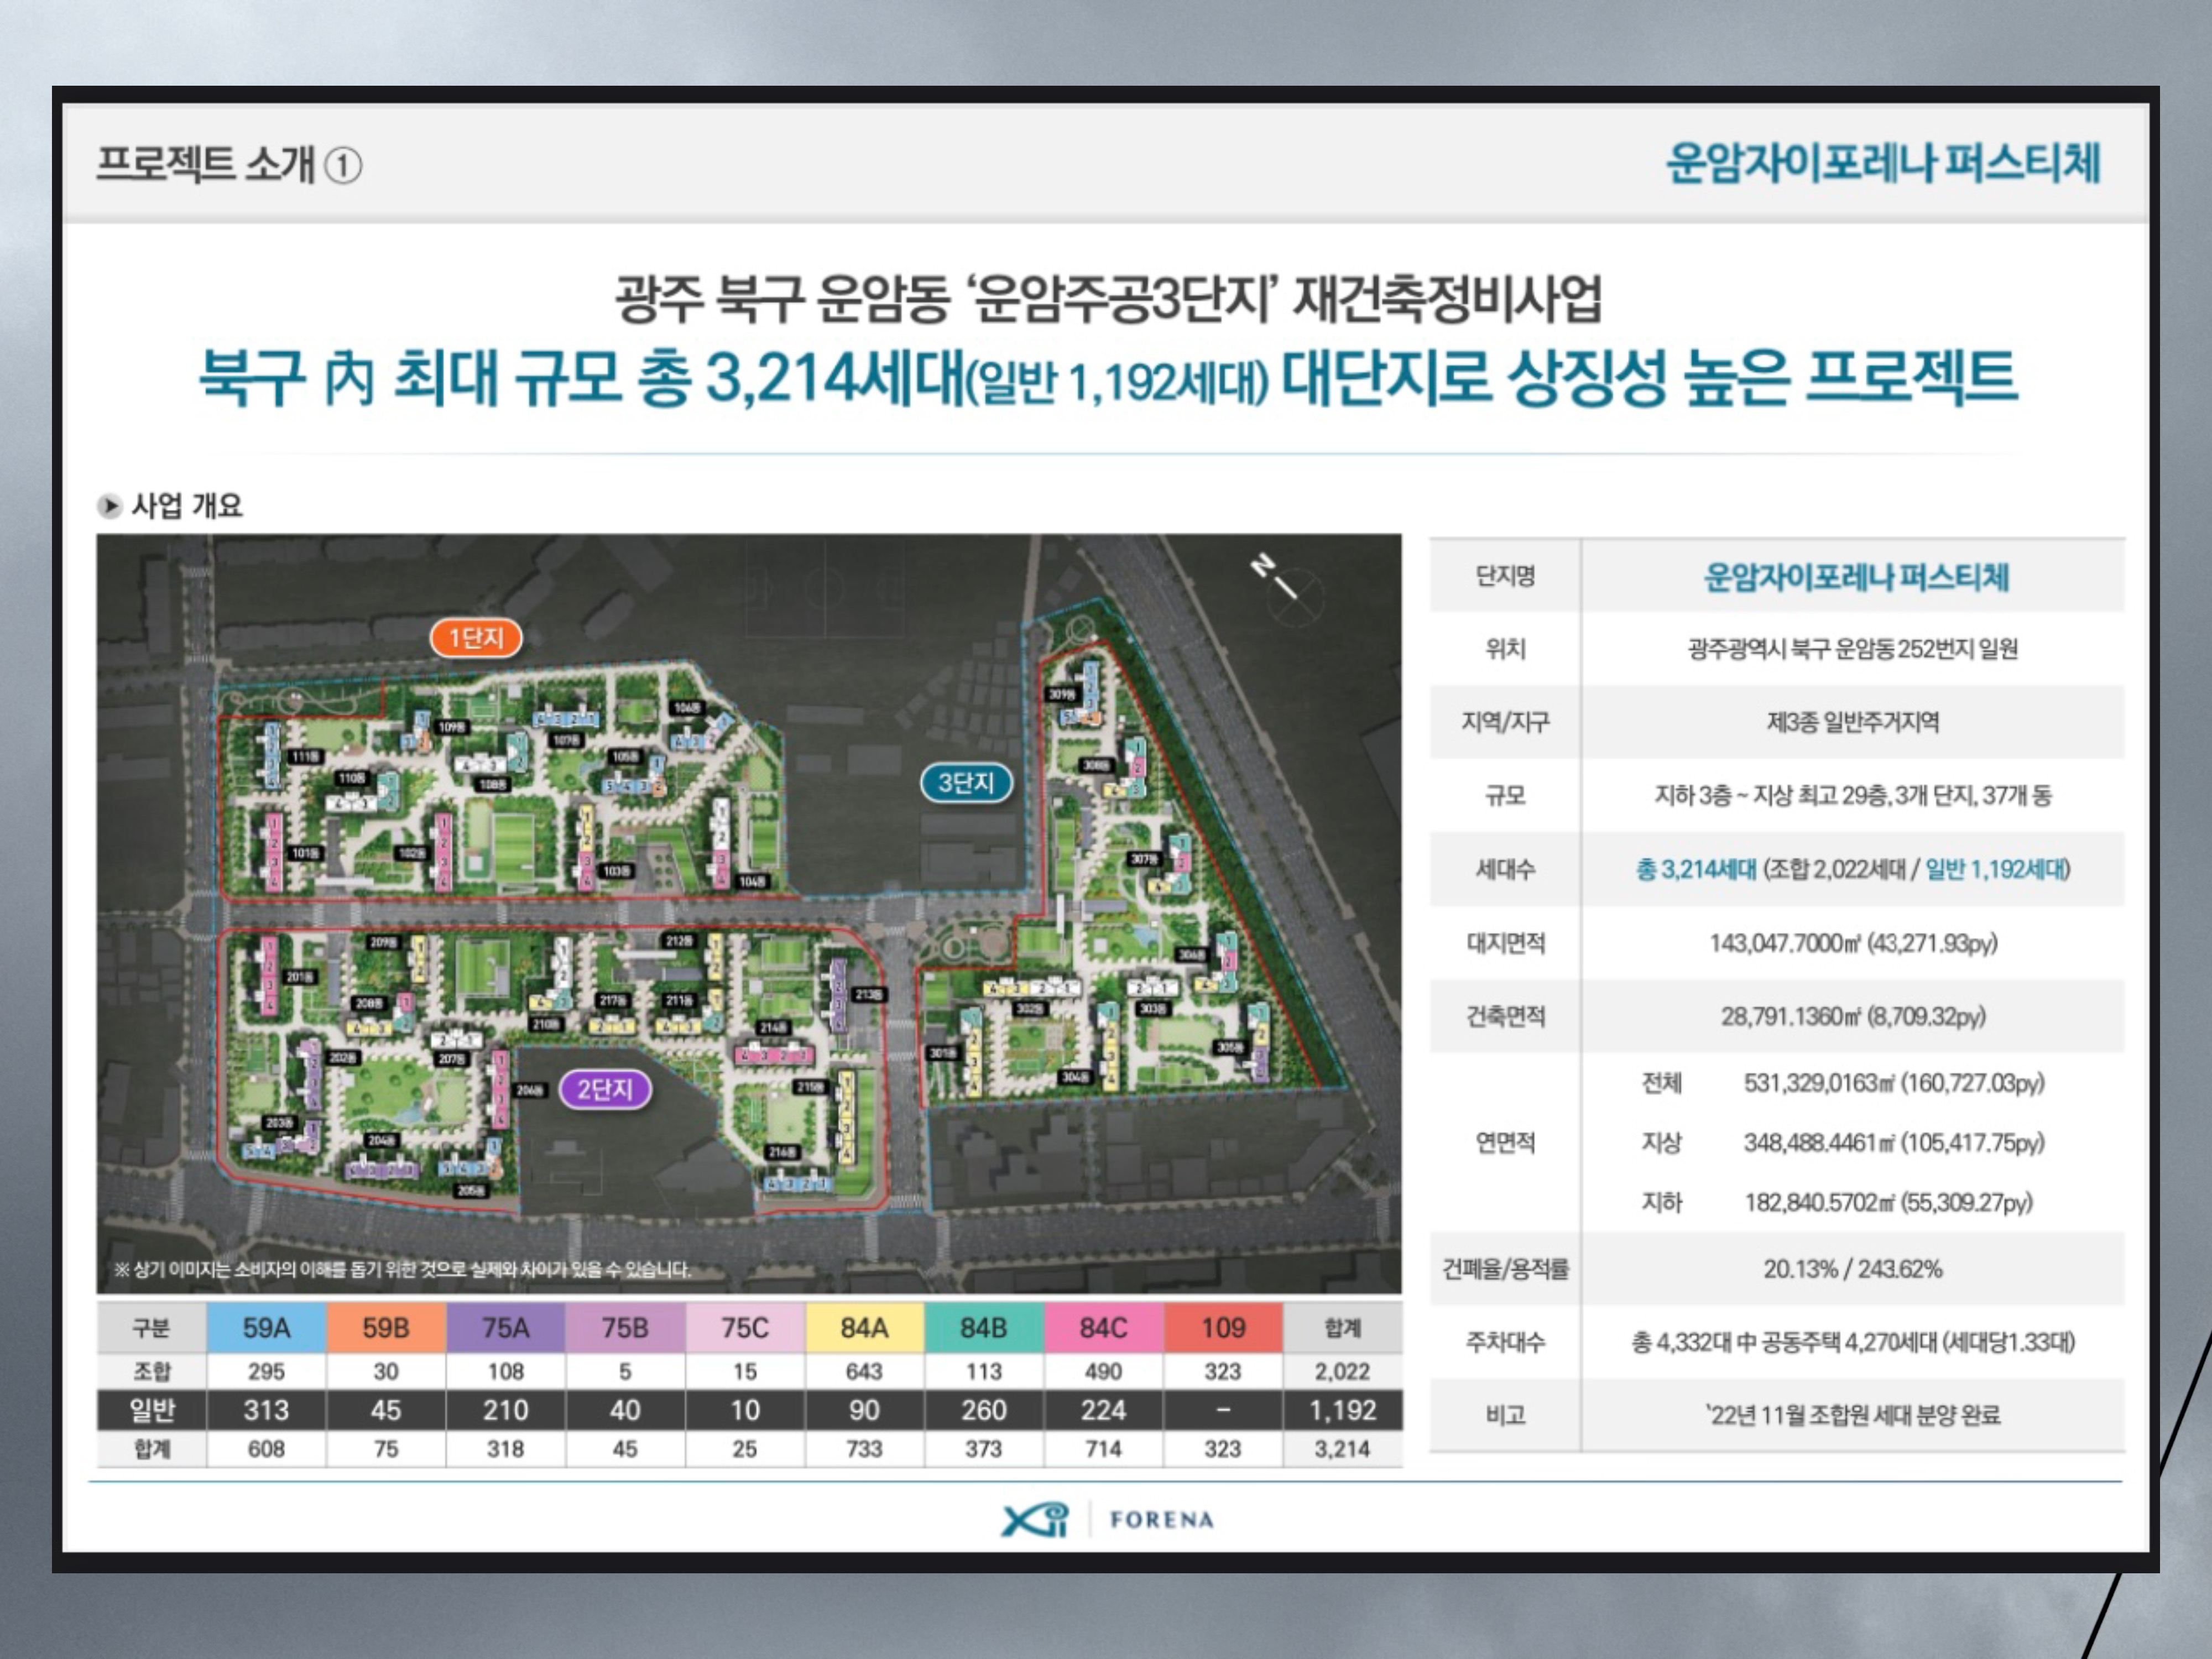
Task: Click the 연면적 row label
Action: click(1505, 1142)
